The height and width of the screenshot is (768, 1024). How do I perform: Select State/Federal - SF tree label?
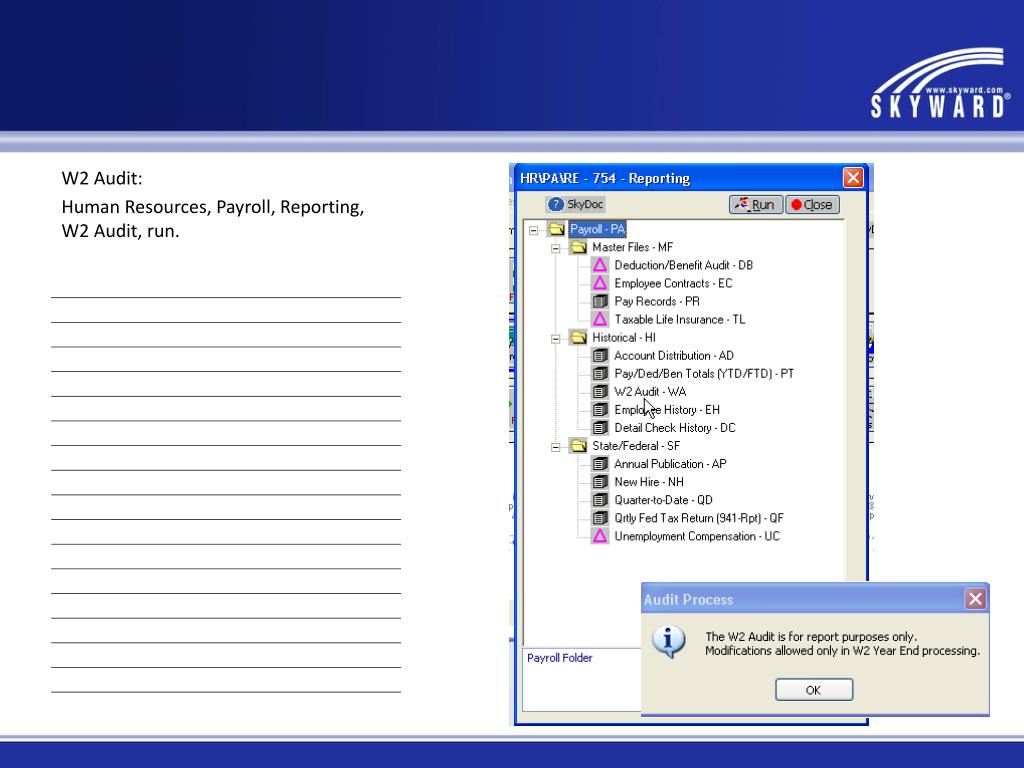coord(636,446)
